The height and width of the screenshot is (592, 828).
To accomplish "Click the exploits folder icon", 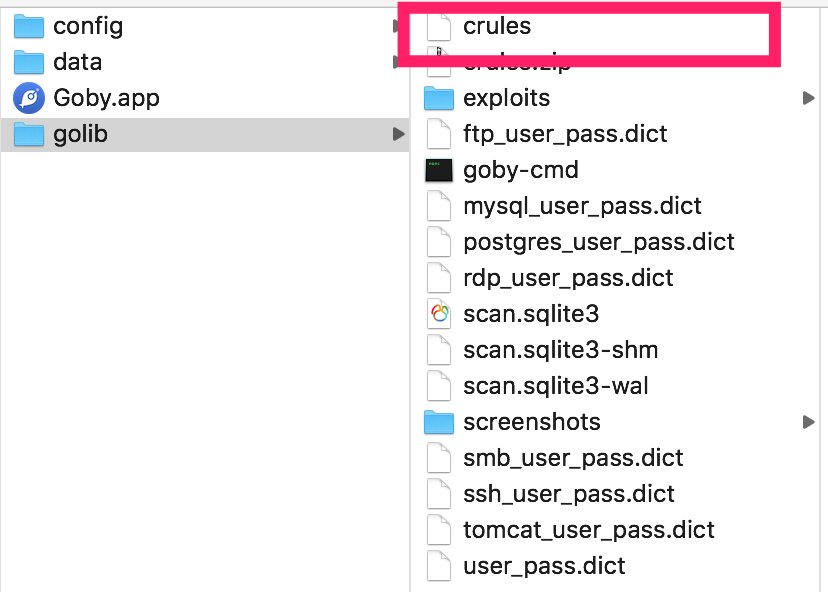I will click(x=439, y=98).
